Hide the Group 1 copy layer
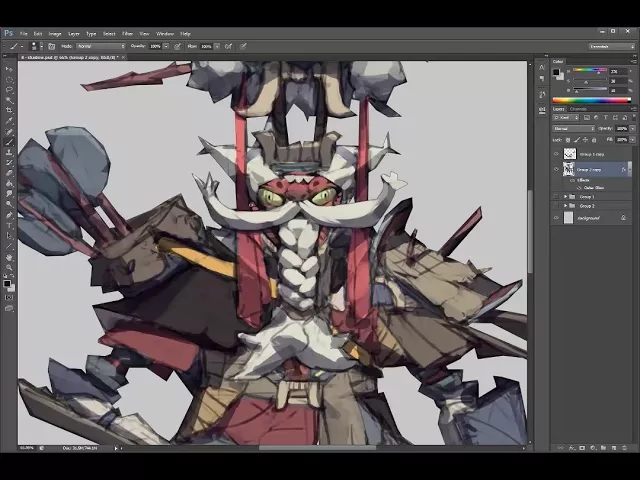The width and height of the screenshot is (640, 480). [x=556, y=154]
